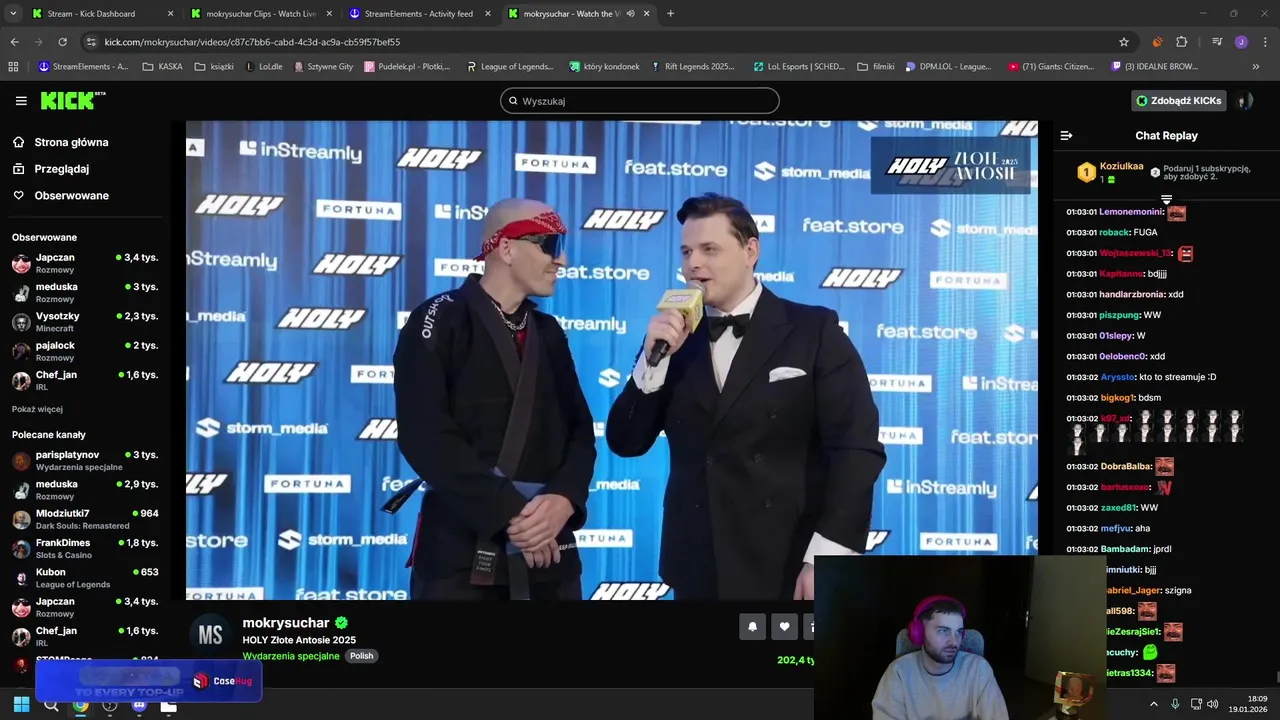1280x720 pixels.
Task: Click chat user handlarzbronia
Action: tap(1131, 294)
